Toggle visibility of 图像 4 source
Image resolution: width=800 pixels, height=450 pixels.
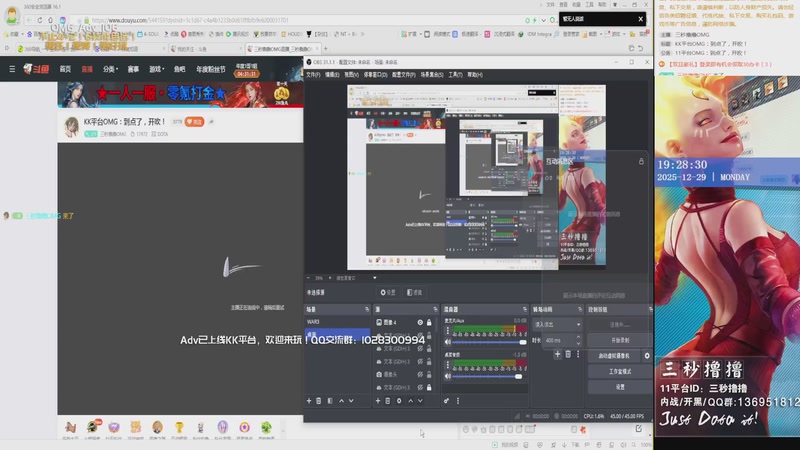[420, 322]
